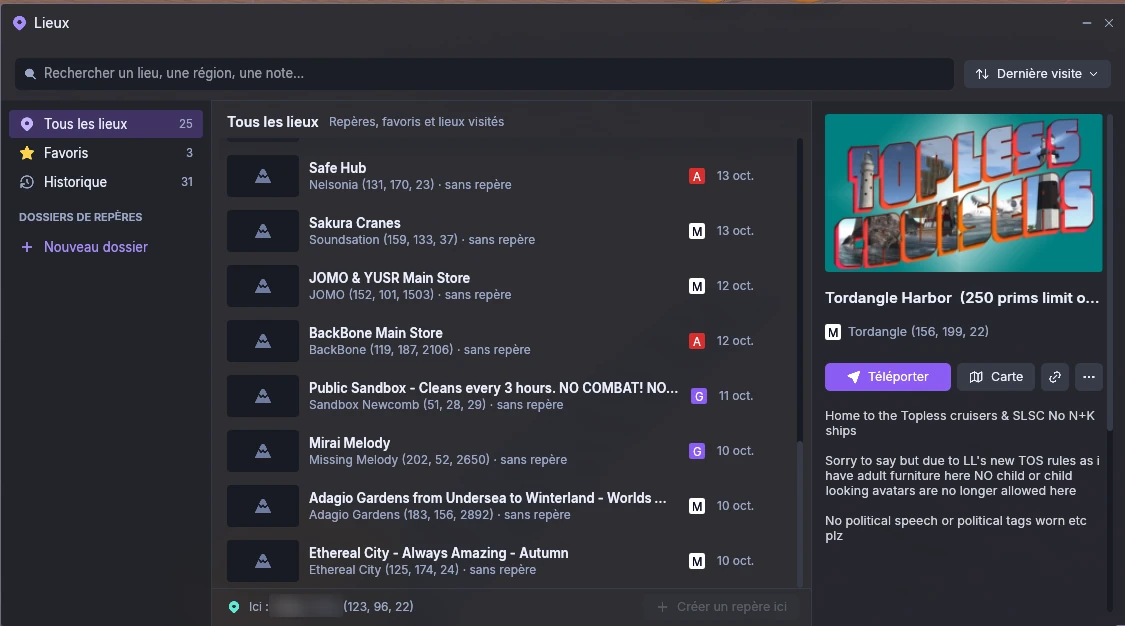Click the Moderate rating badge on Sakura Cranes
This screenshot has width=1125, height=626.
pyautogui.click(x=697, y=231)
